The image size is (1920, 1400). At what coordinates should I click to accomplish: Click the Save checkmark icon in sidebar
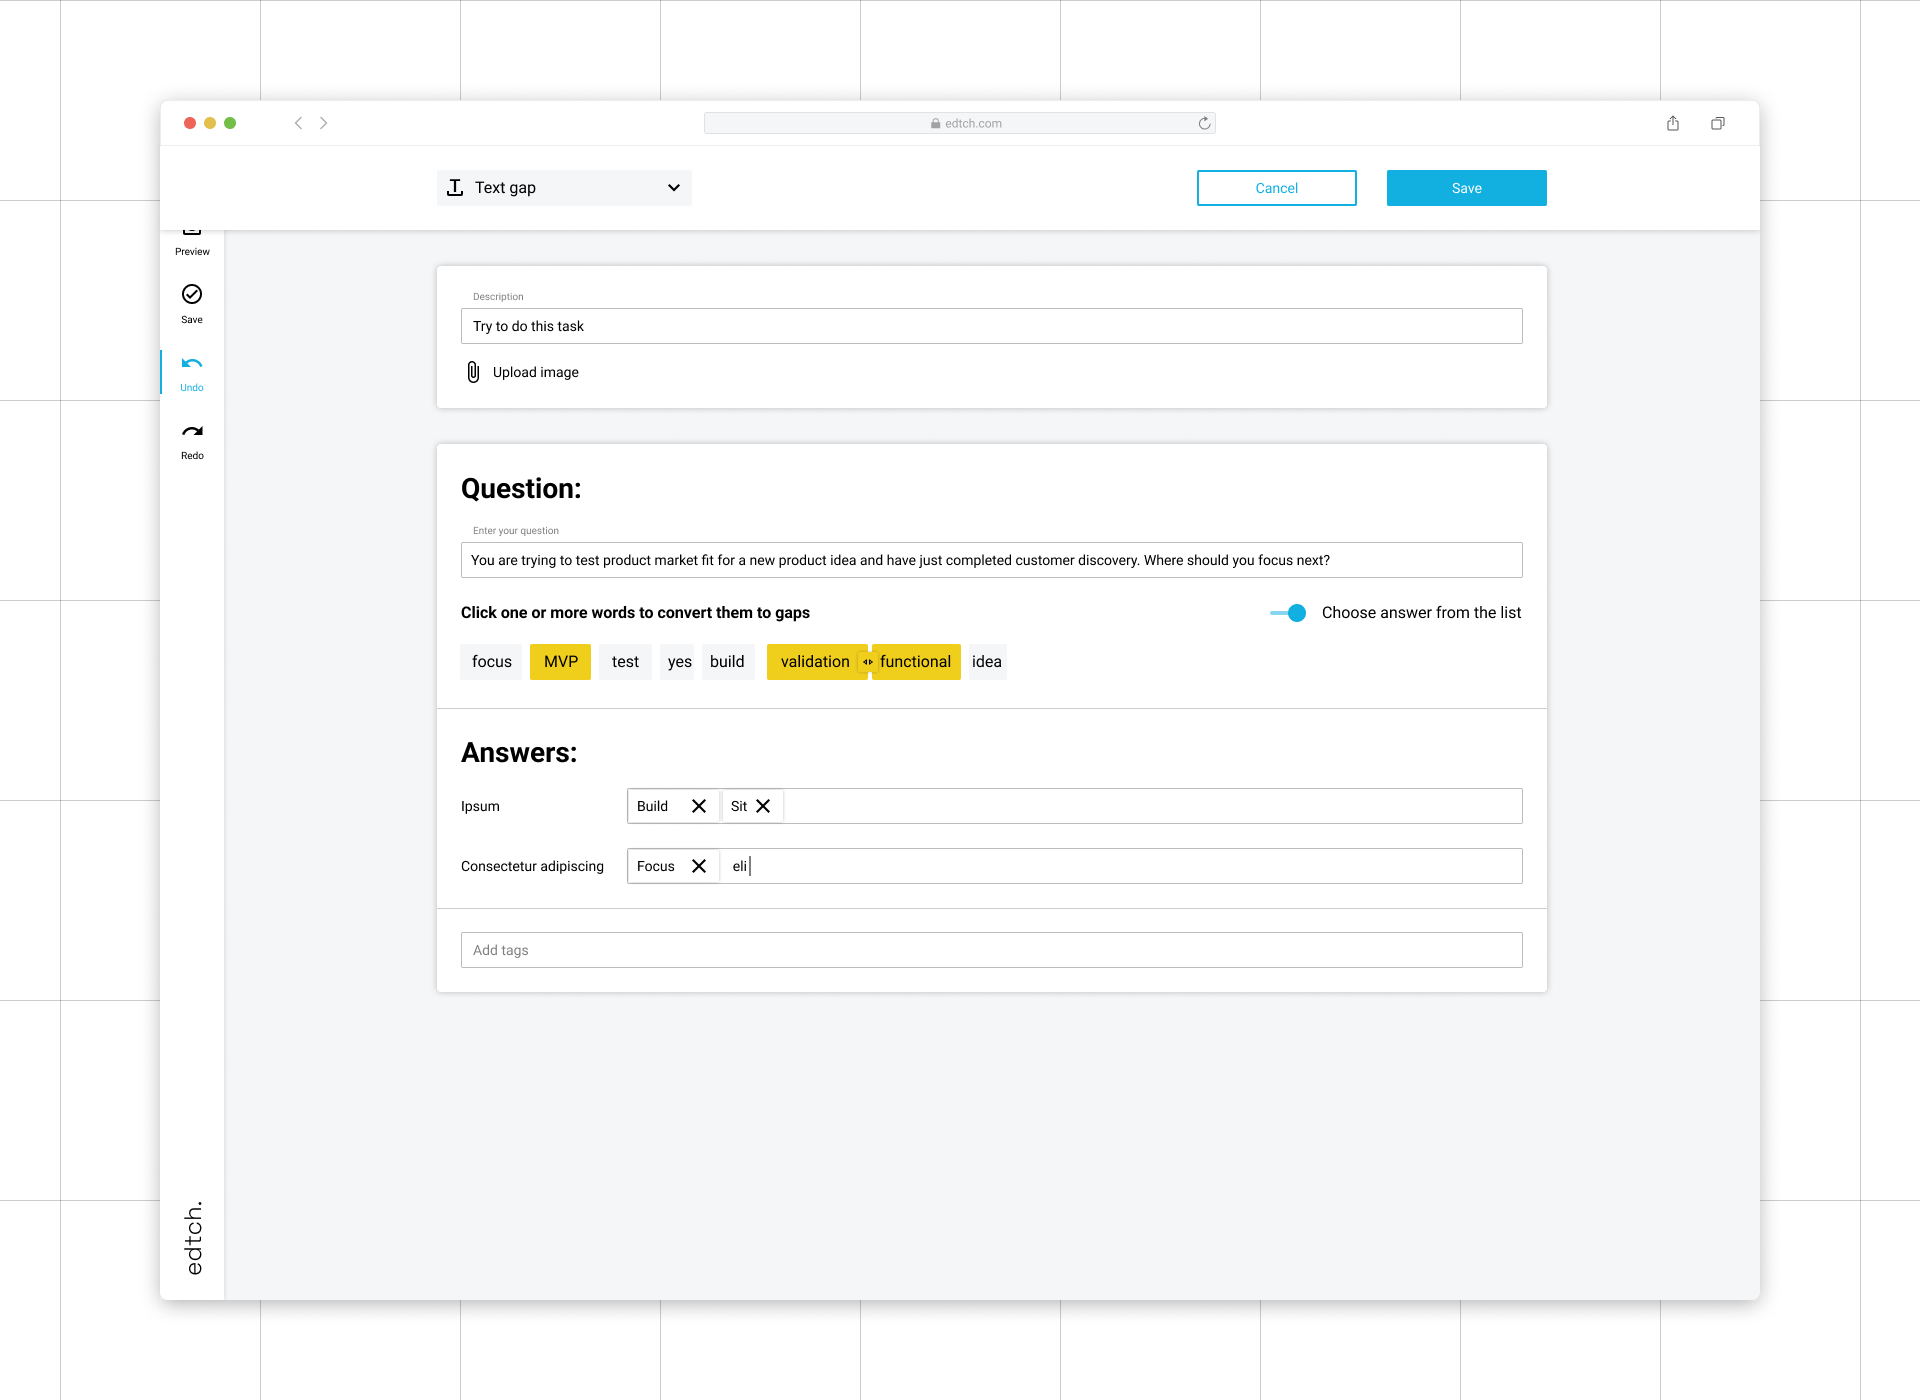tap(192, 294)
